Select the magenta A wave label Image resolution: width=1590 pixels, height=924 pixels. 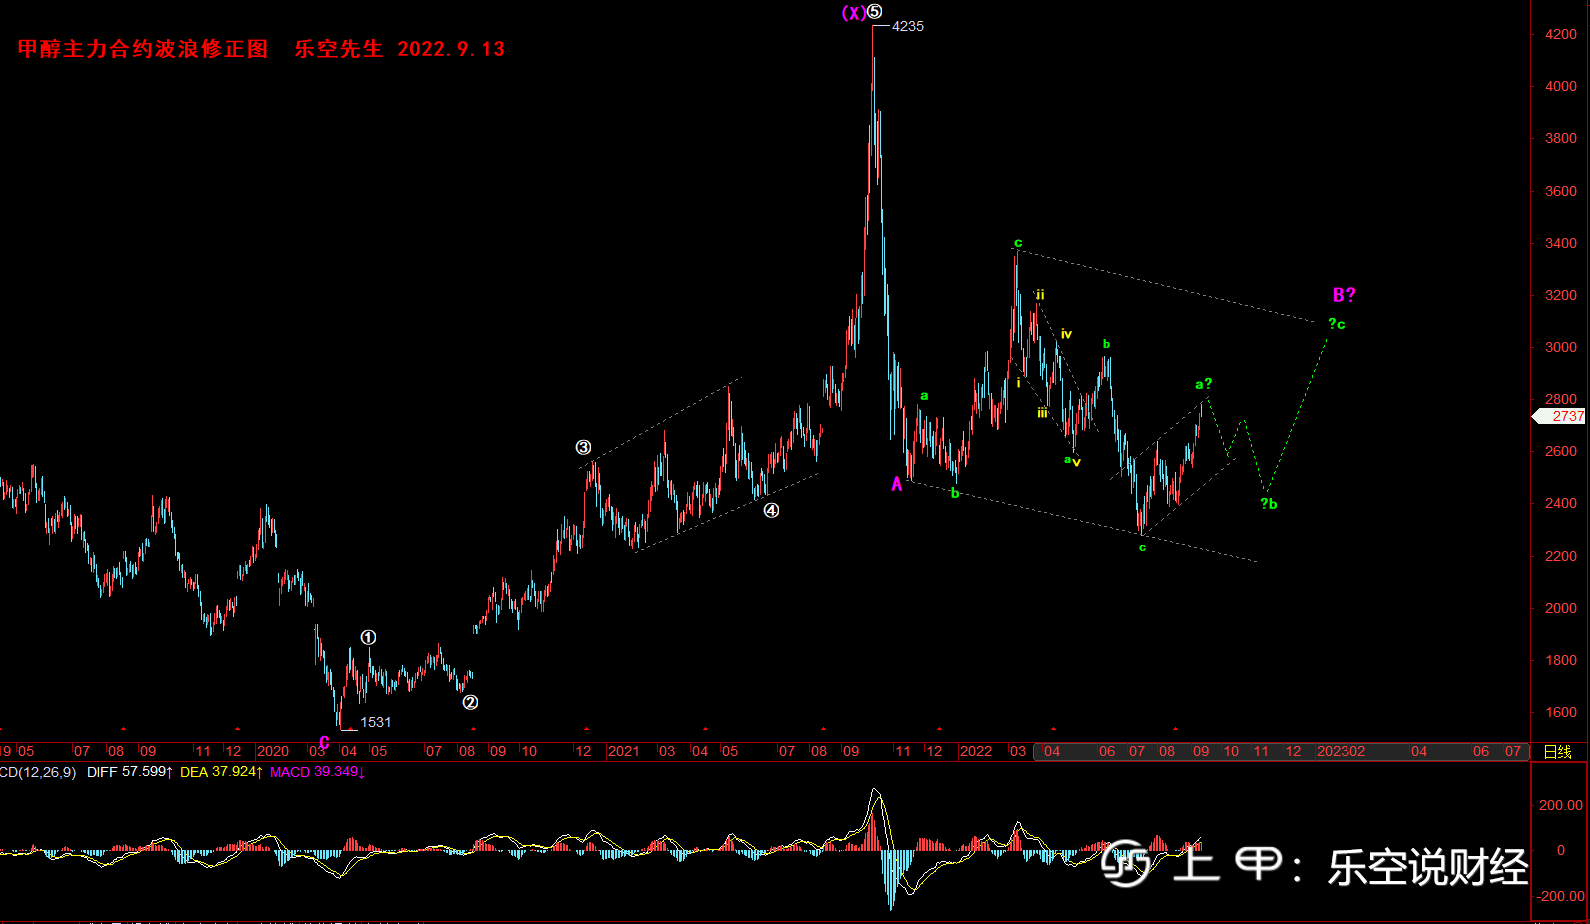coord(897,484)
